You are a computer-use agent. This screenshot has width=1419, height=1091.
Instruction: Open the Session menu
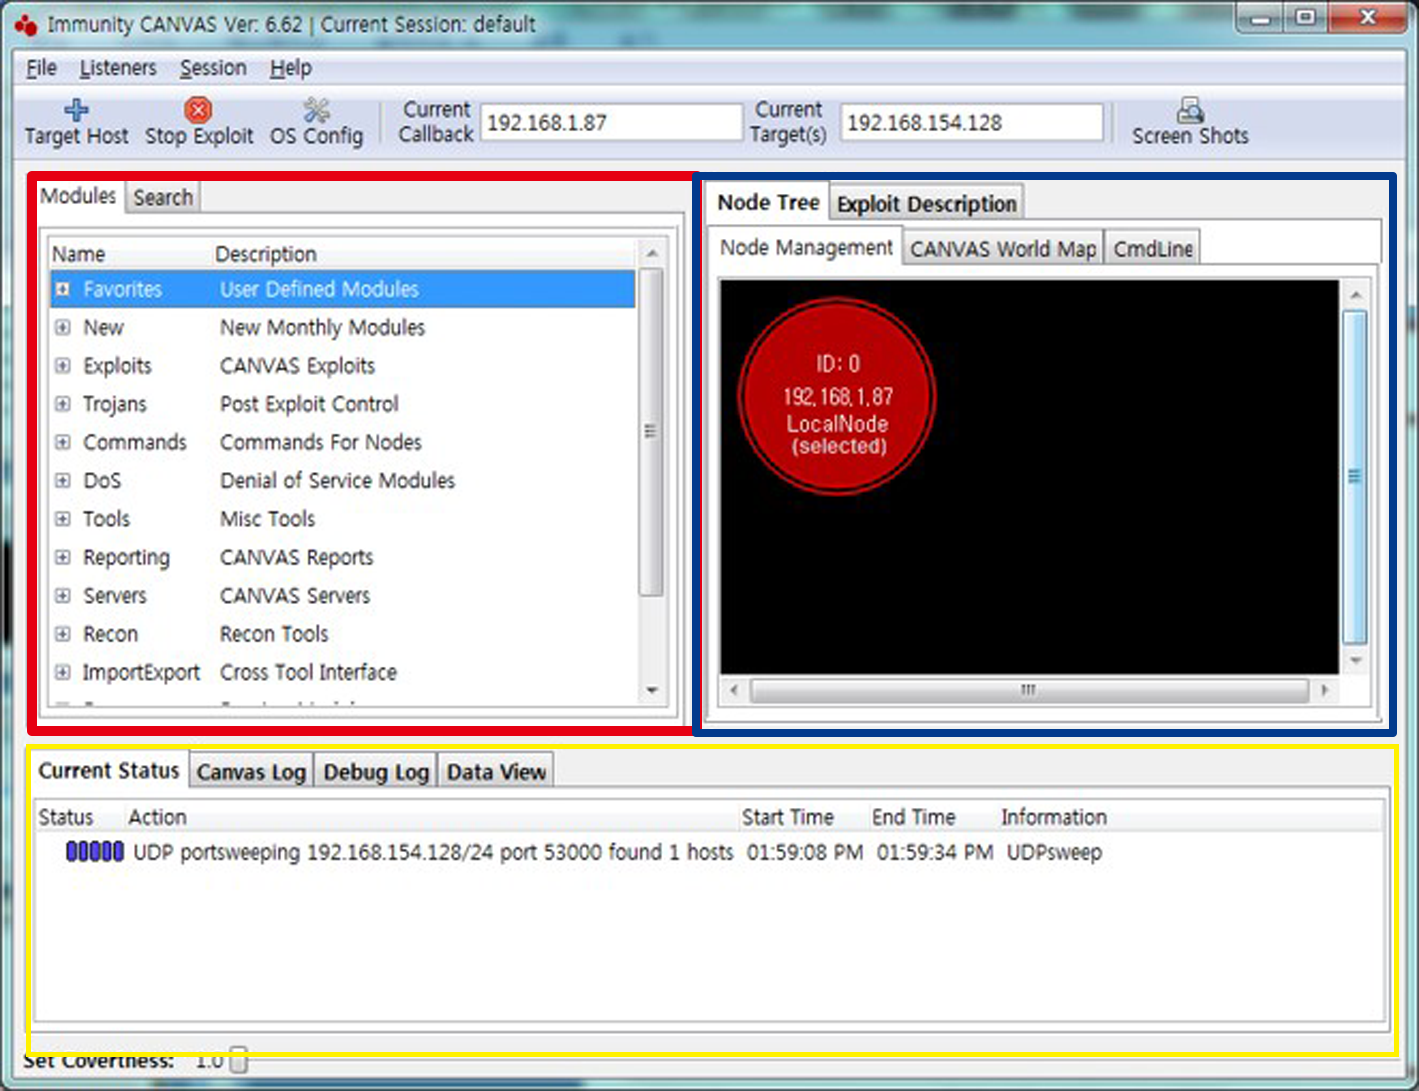213,68
